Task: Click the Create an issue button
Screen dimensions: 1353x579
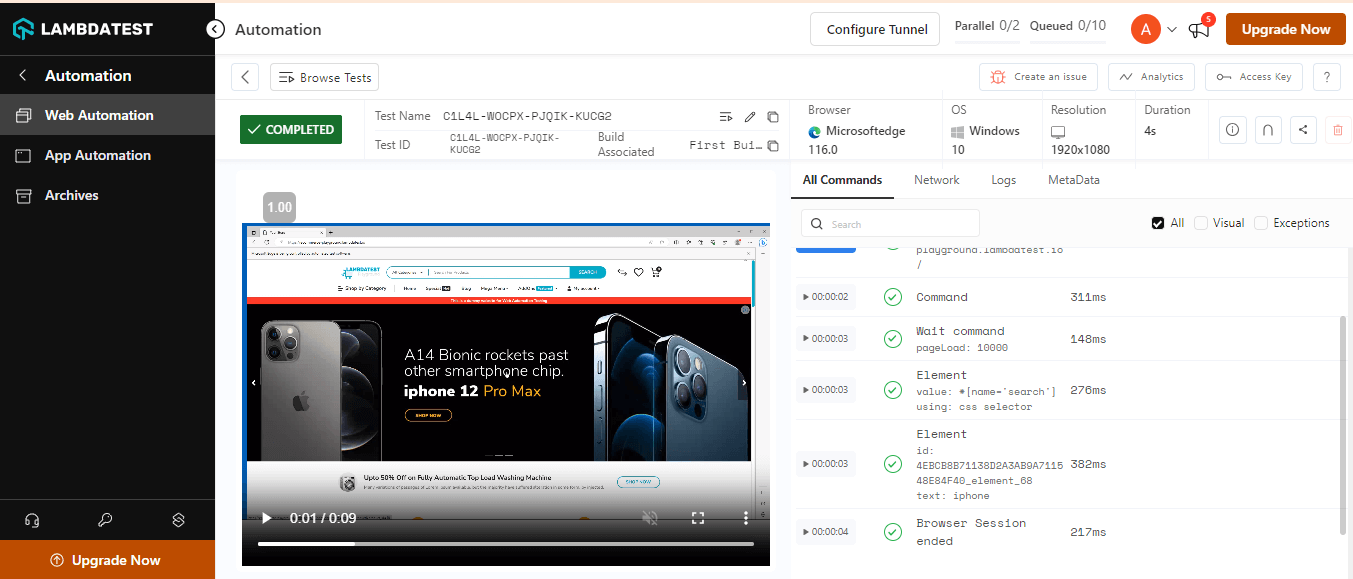Action: (1038, 77)
